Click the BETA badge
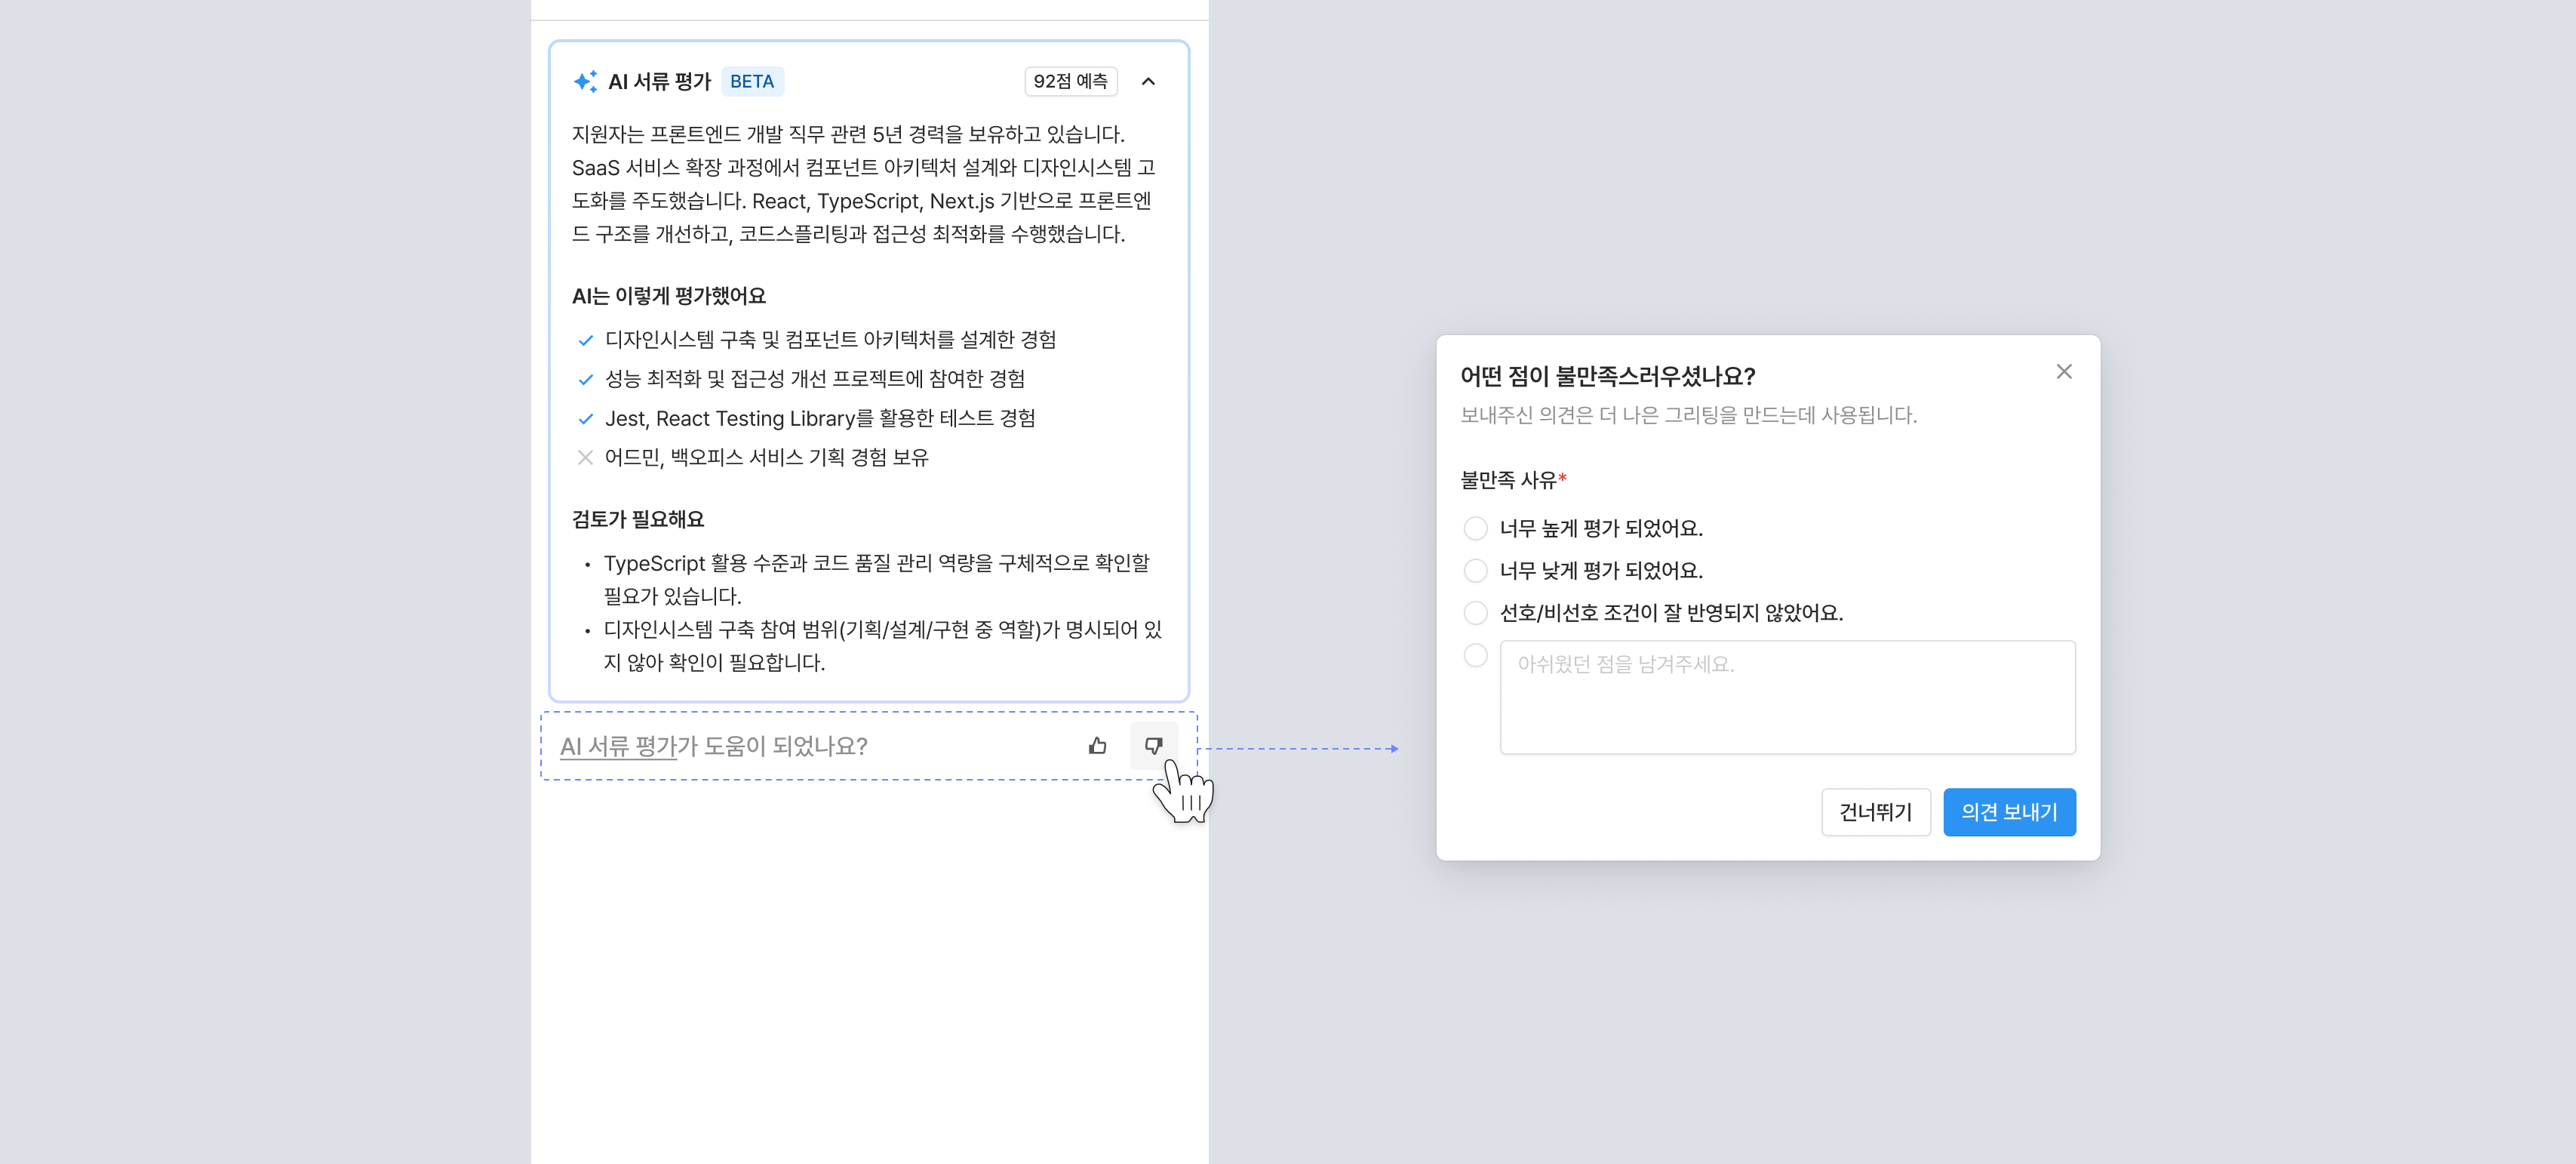2576x1164 pixels. pos(751,81)
